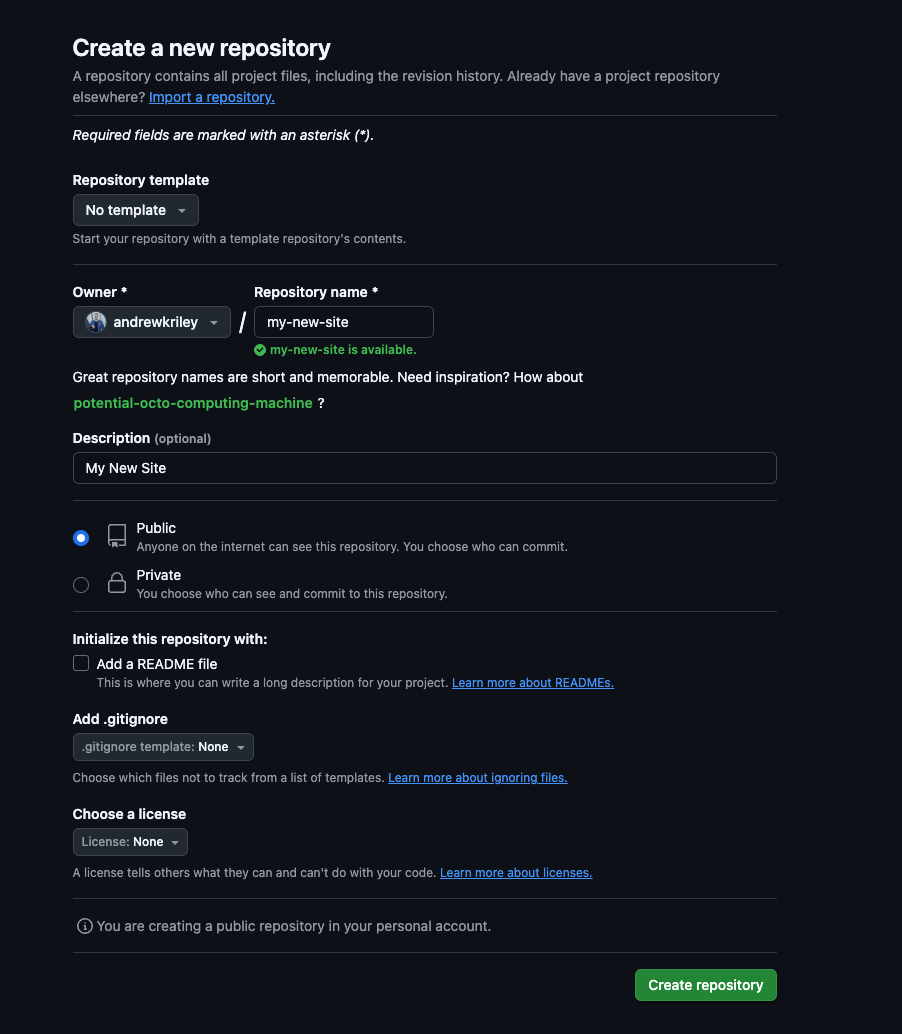The width and height of the screenshot is (902, 1034).
Task: Open Learn more about READMEs link
Action: point(533,683)
